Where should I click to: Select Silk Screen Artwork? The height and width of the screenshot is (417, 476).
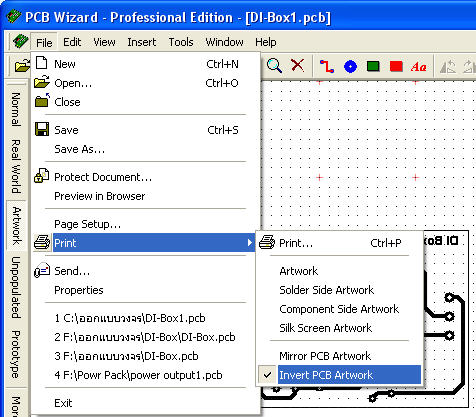tap(339, 328)
